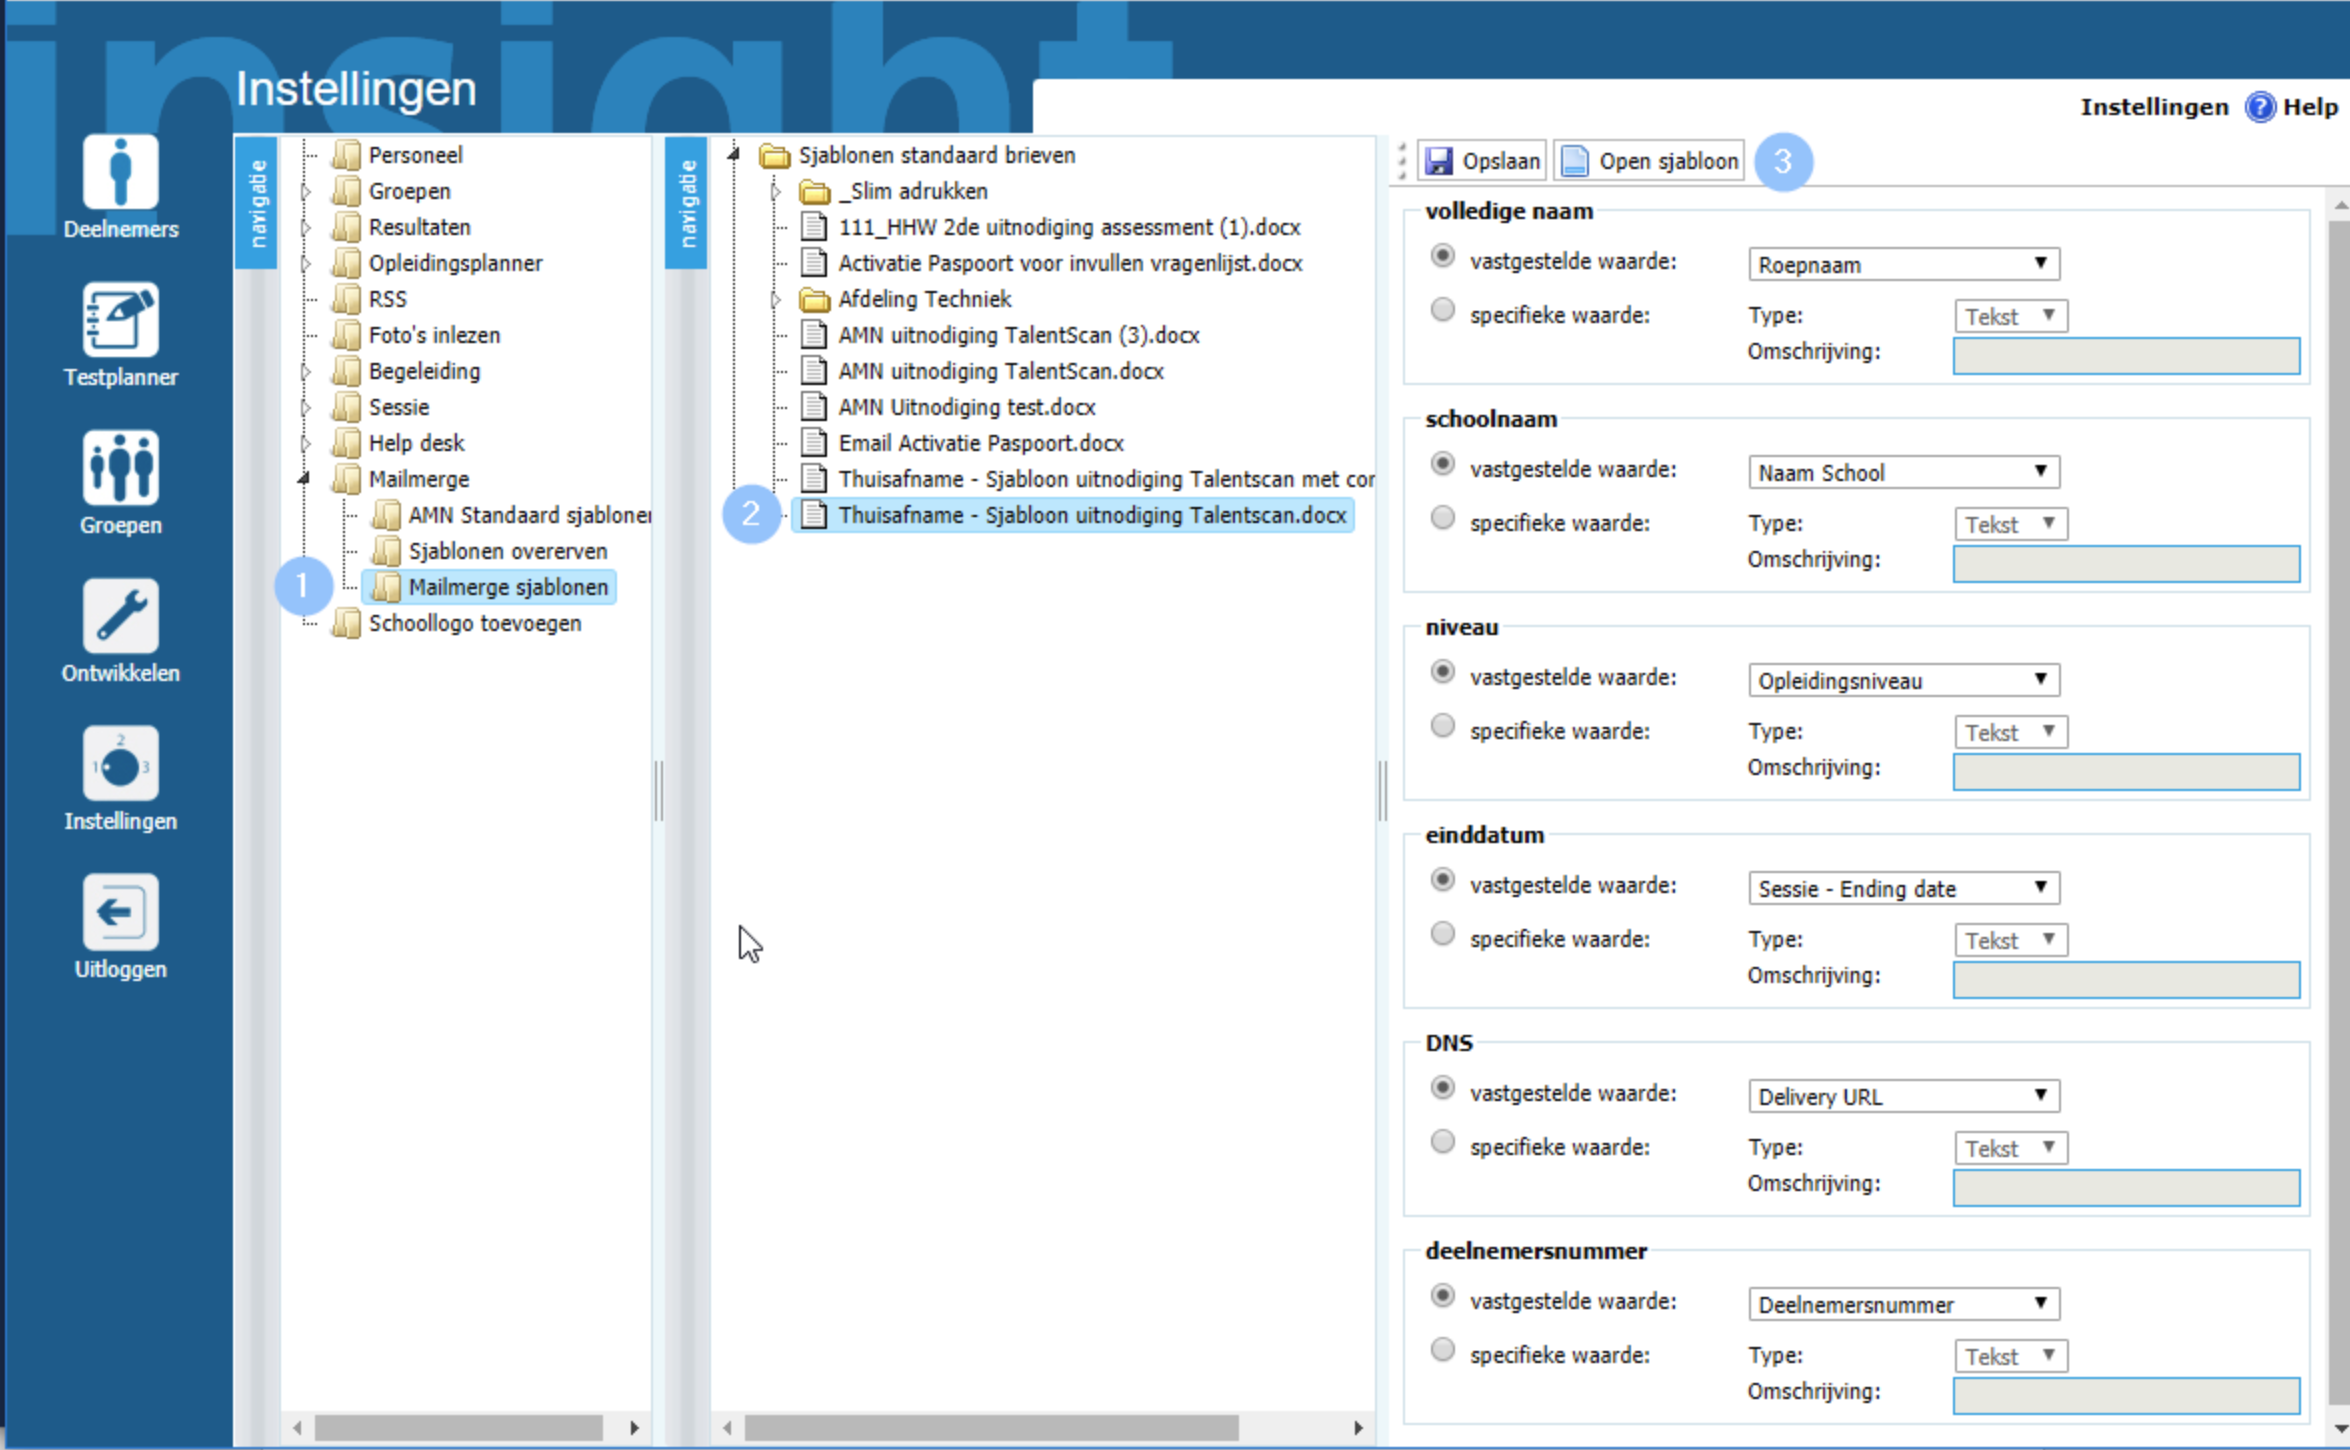The height and width of the screenshot is (1450, 2350).
Task: Open the Deelnemers section icon
Action: tap(120, 173)
